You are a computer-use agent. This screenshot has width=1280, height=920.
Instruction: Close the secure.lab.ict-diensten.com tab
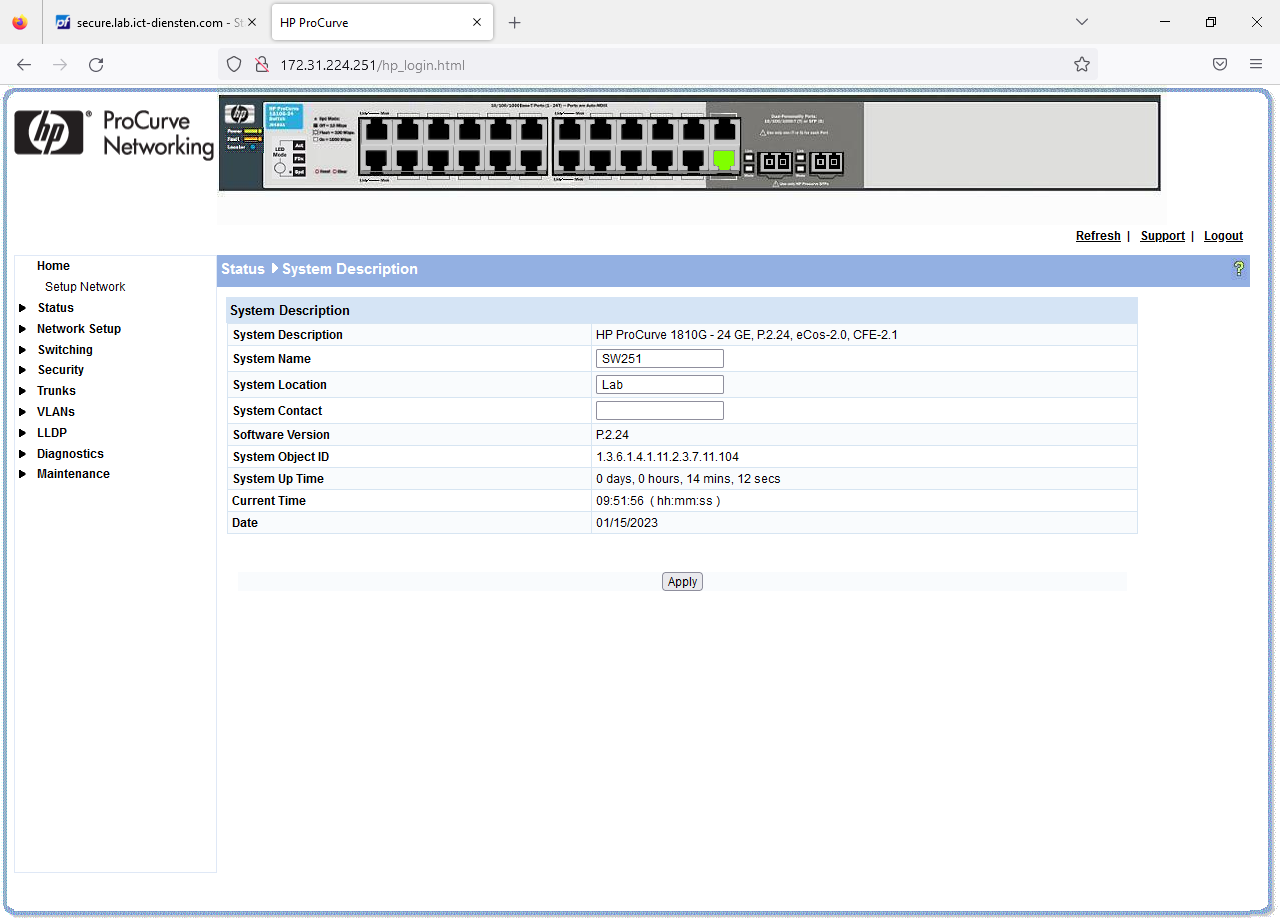[252, 22]
